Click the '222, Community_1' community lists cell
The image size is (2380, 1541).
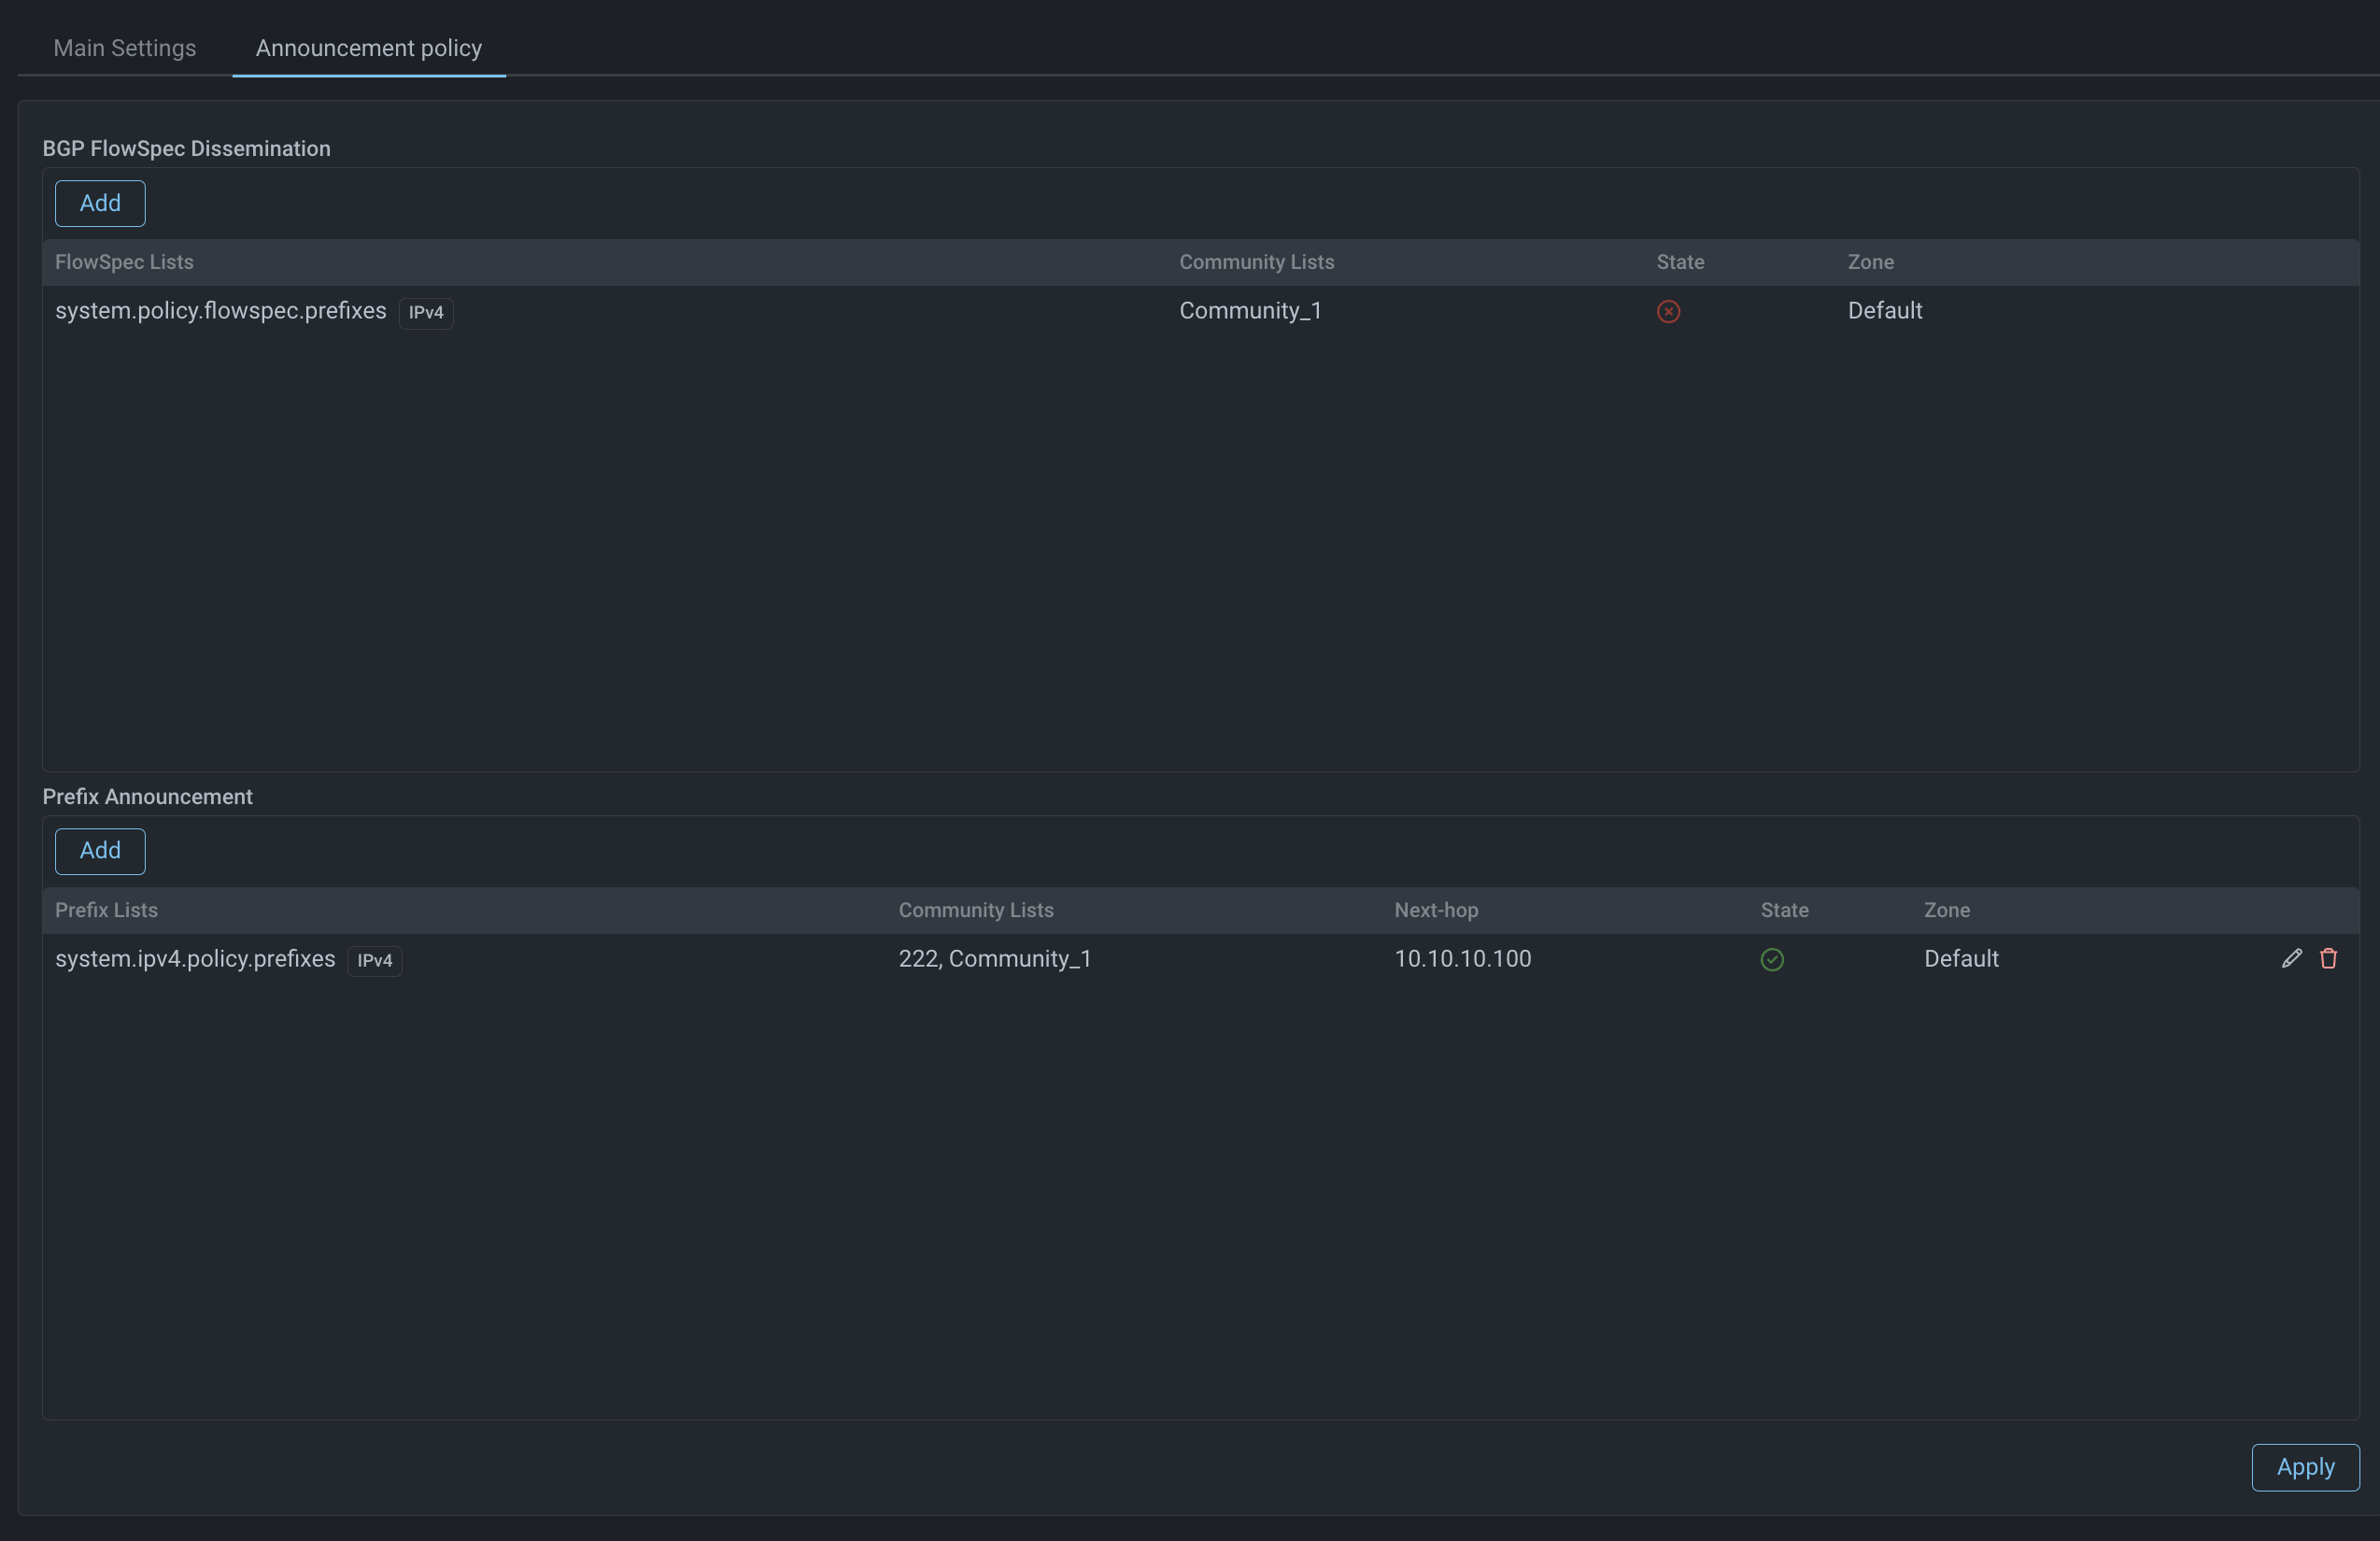(994, 959)
